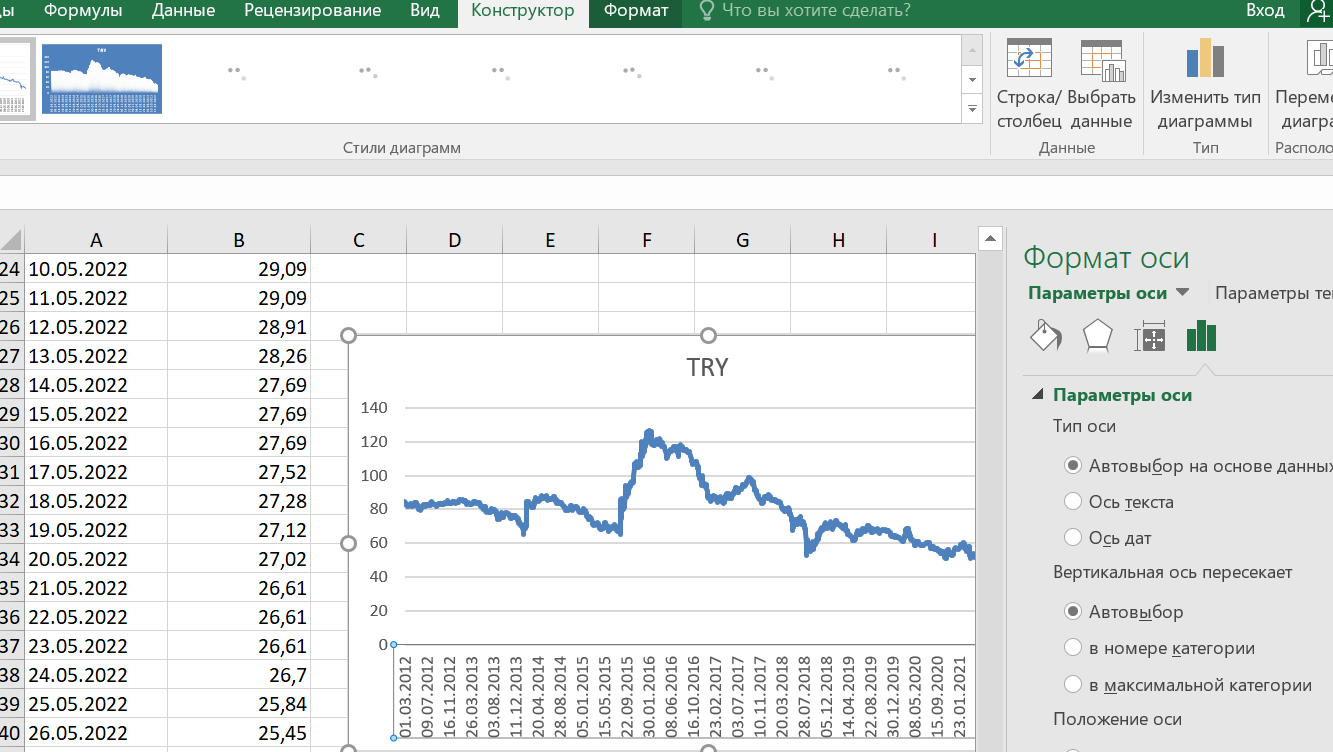Image resolution: width=1333 pixels, height=752 pixels.
Task: Open Effects pentagon icon tab
Action: 1098,337
